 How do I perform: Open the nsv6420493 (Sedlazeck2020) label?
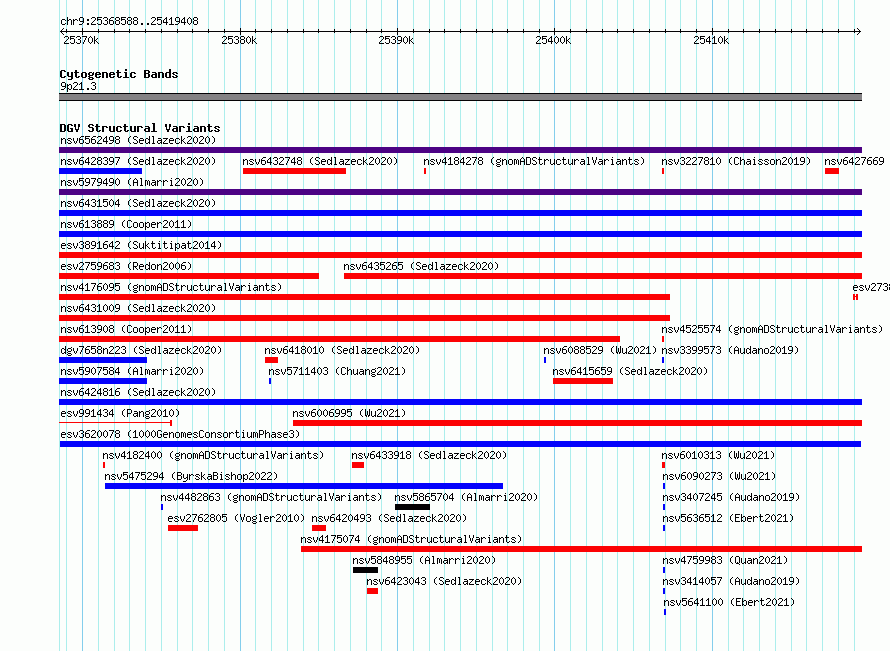tap(389, 518)
